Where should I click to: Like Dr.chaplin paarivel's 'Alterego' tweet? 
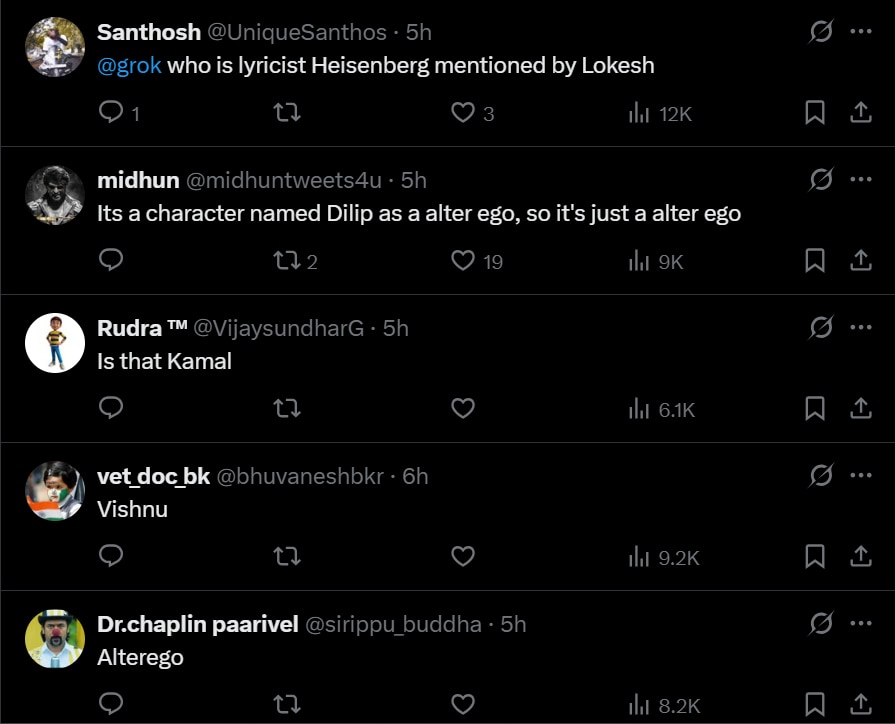click(x=463, y=703)
